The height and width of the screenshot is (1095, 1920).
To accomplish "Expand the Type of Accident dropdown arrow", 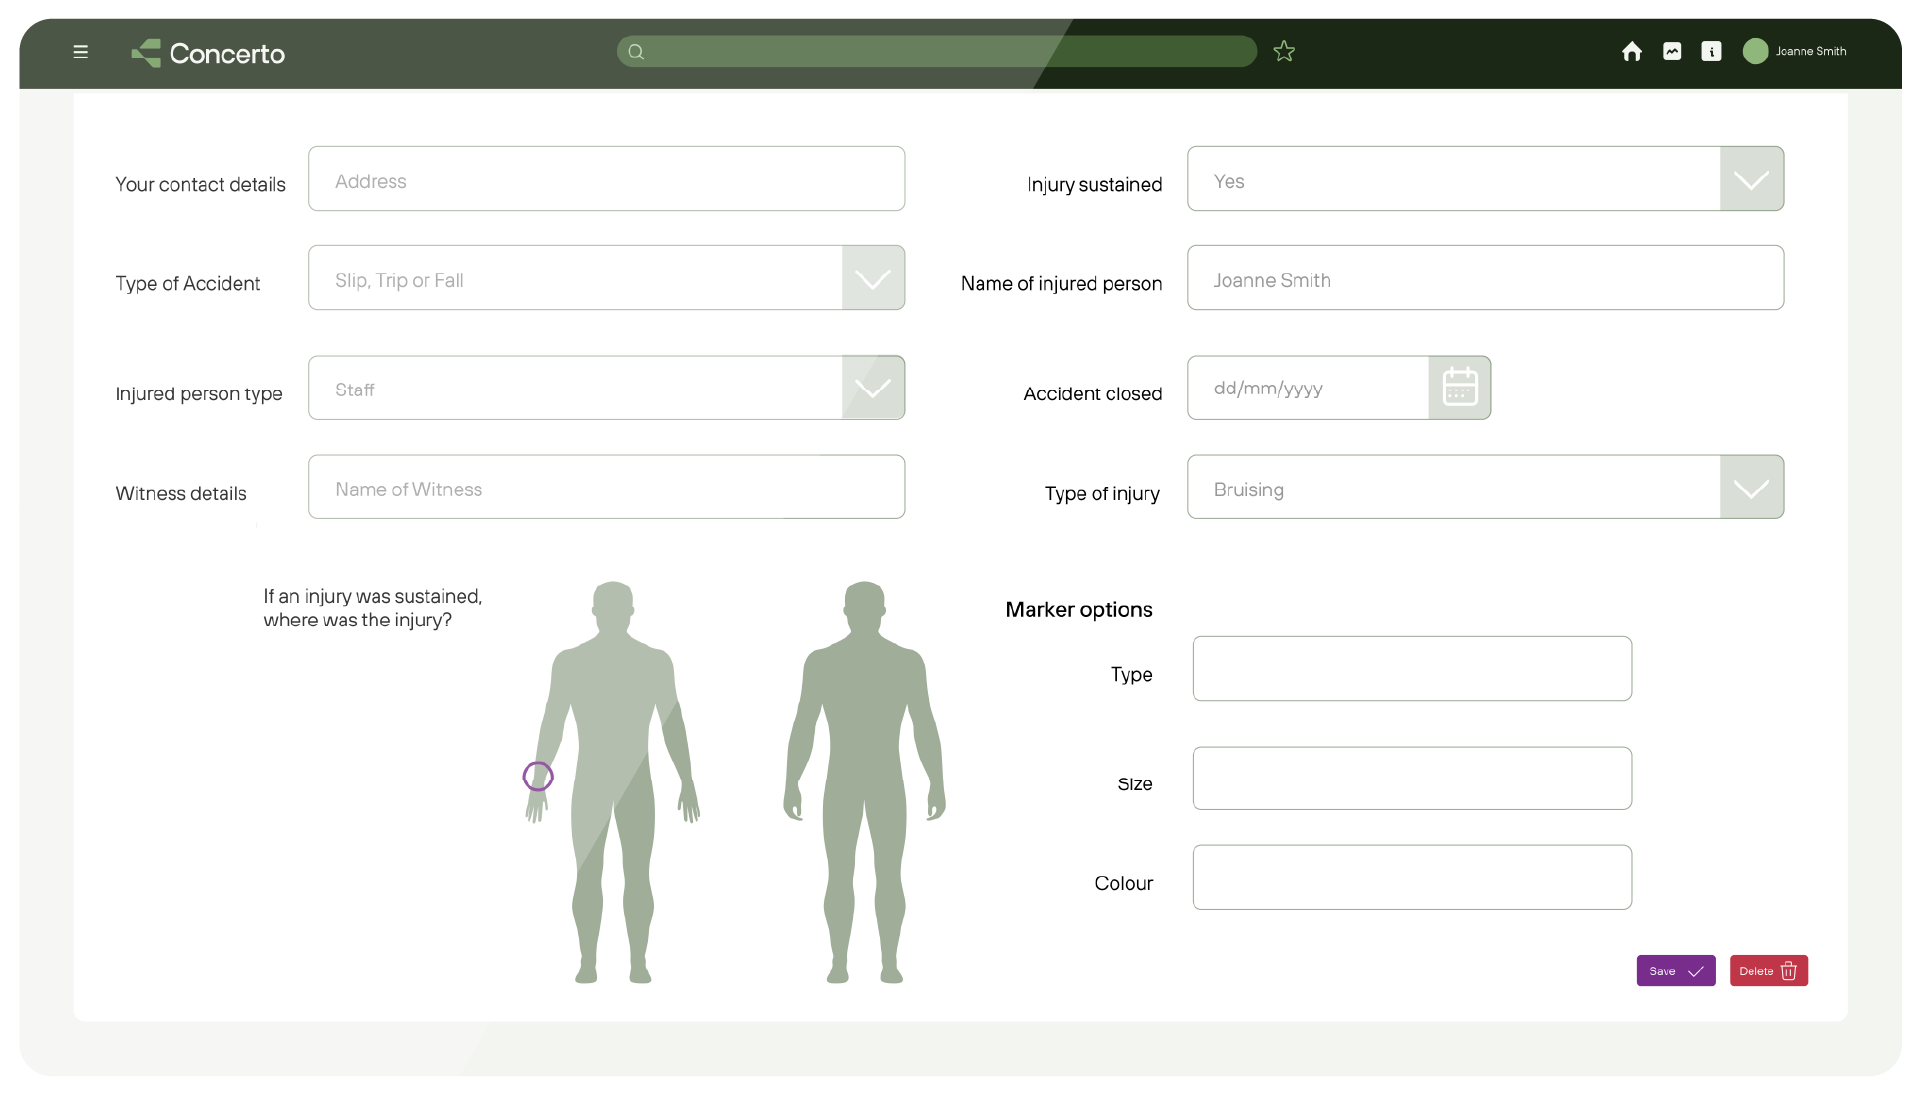I will tap(873, 278).
